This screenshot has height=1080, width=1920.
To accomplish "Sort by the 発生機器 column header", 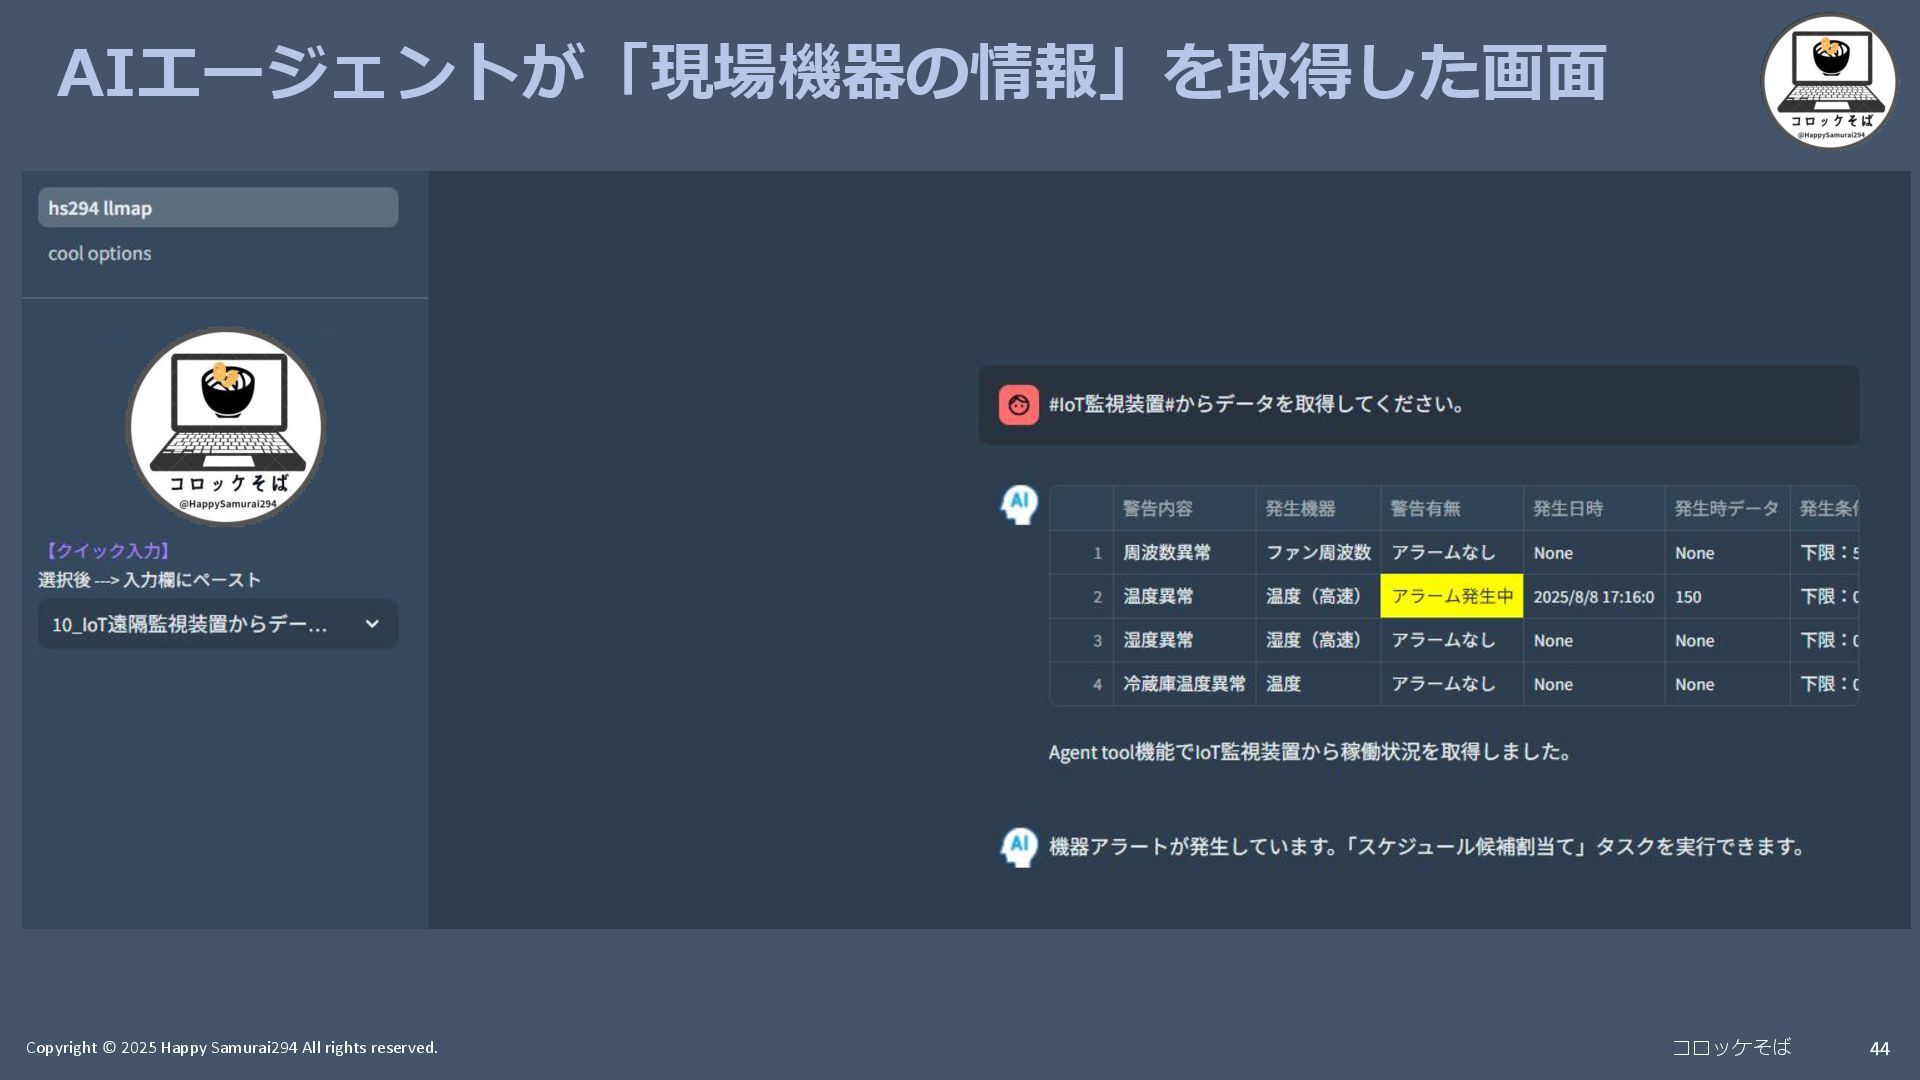I will 1300,508.
